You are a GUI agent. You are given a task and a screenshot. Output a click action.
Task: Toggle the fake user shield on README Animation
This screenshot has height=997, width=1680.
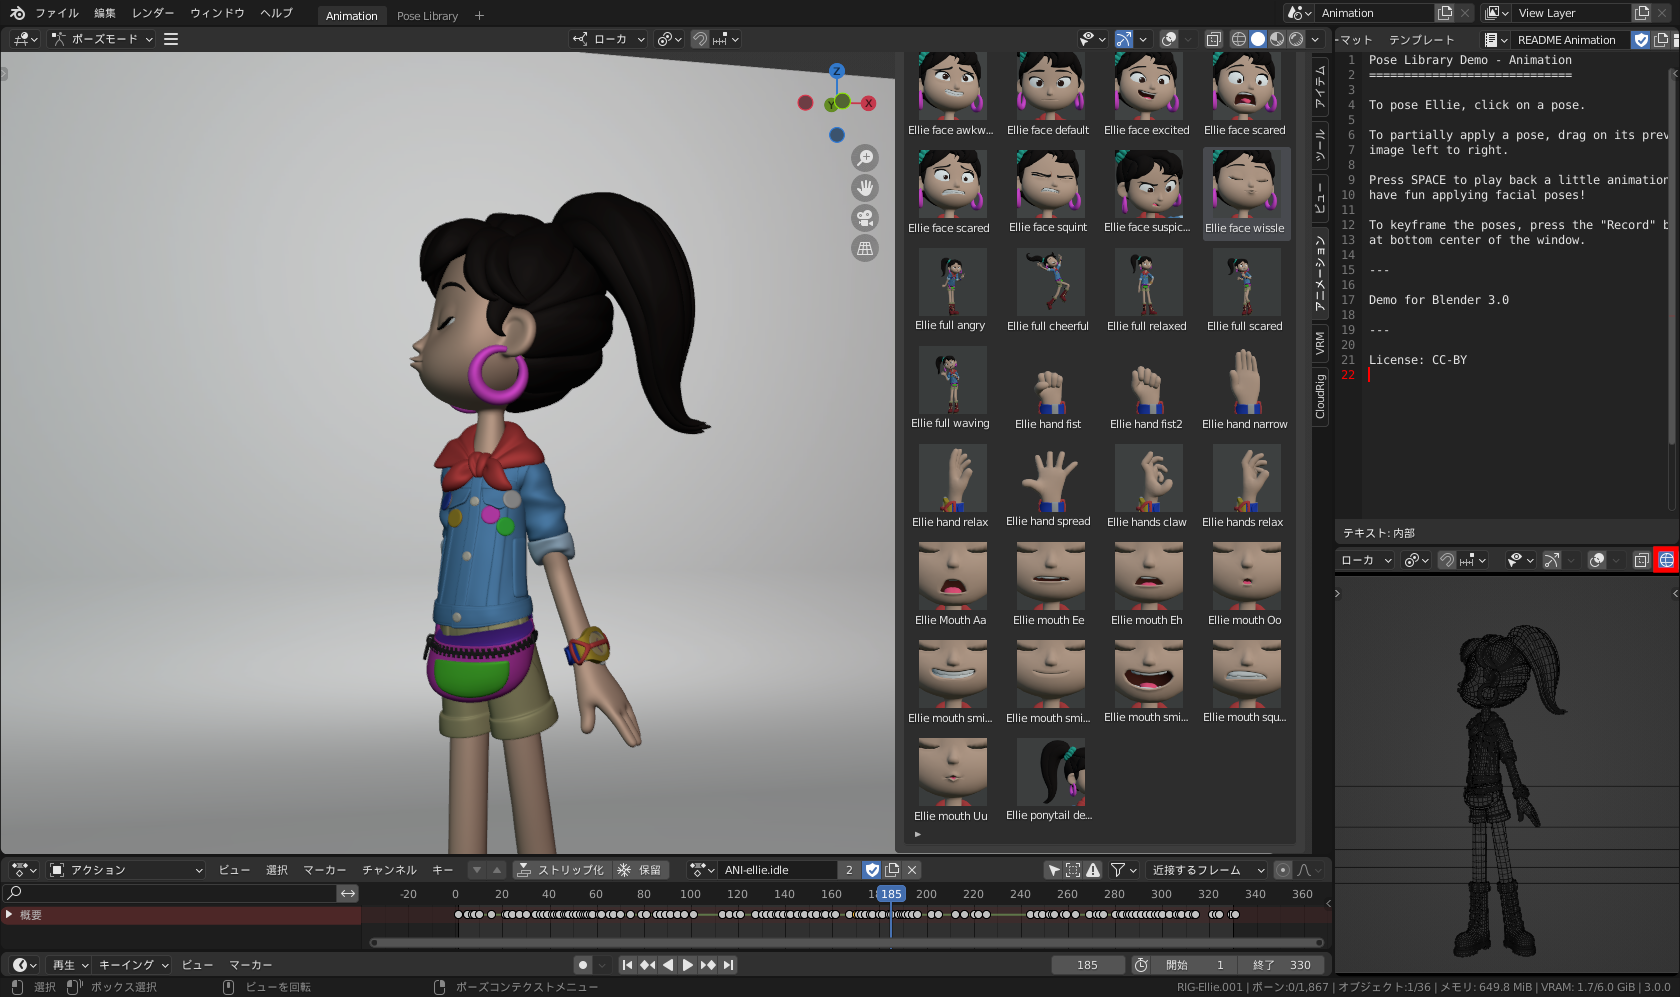(1641, 40)
